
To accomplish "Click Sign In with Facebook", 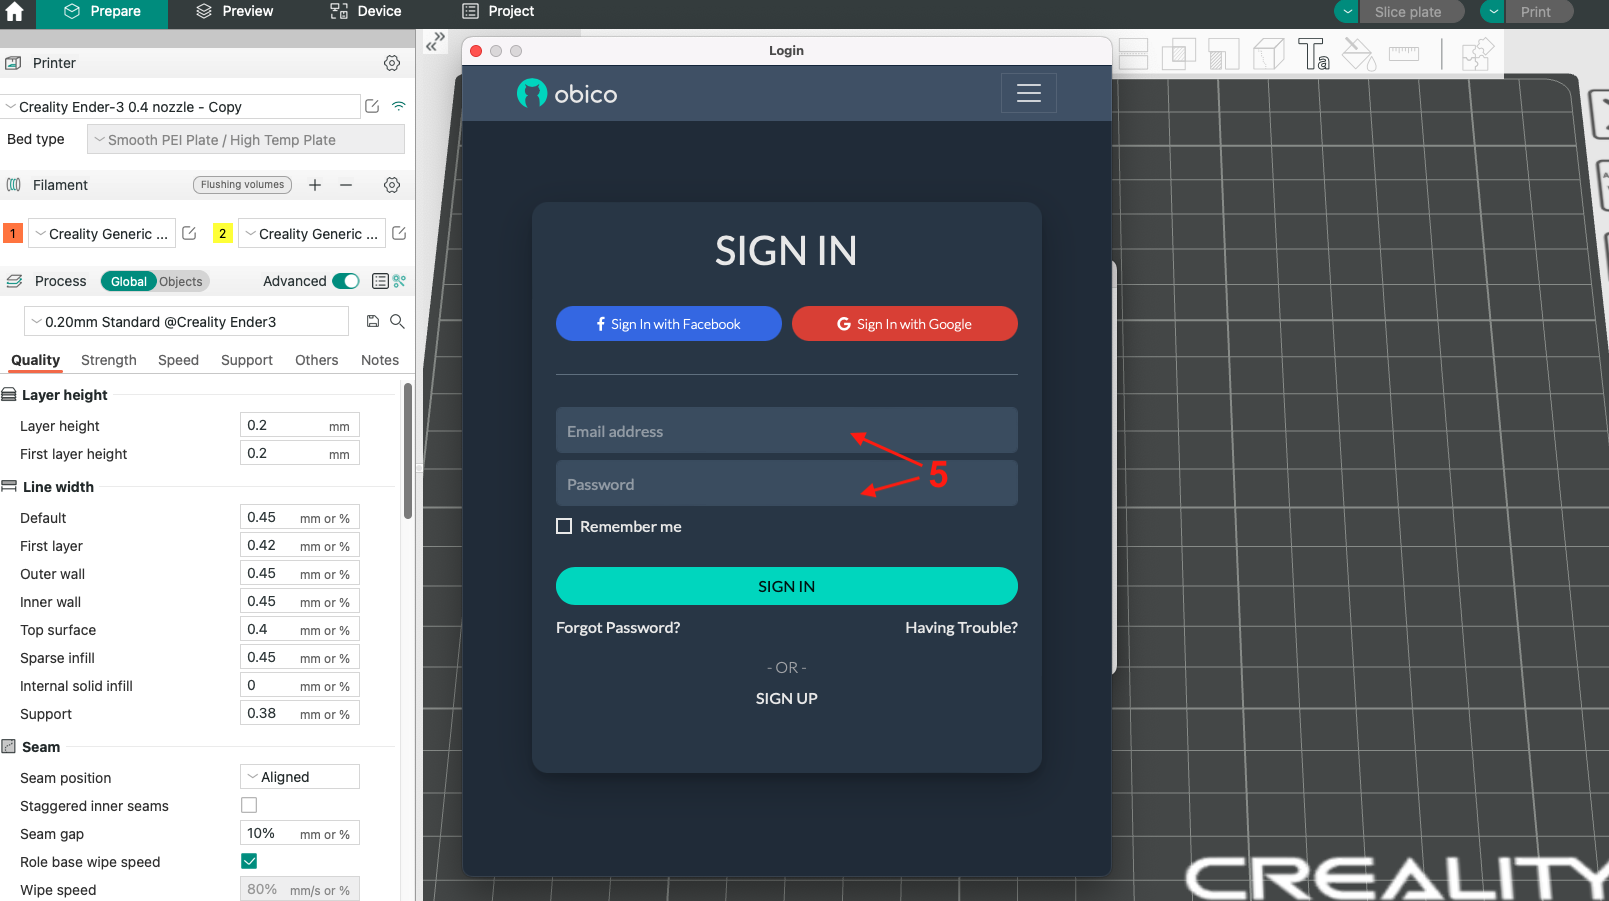I will [x=669, y=324].
